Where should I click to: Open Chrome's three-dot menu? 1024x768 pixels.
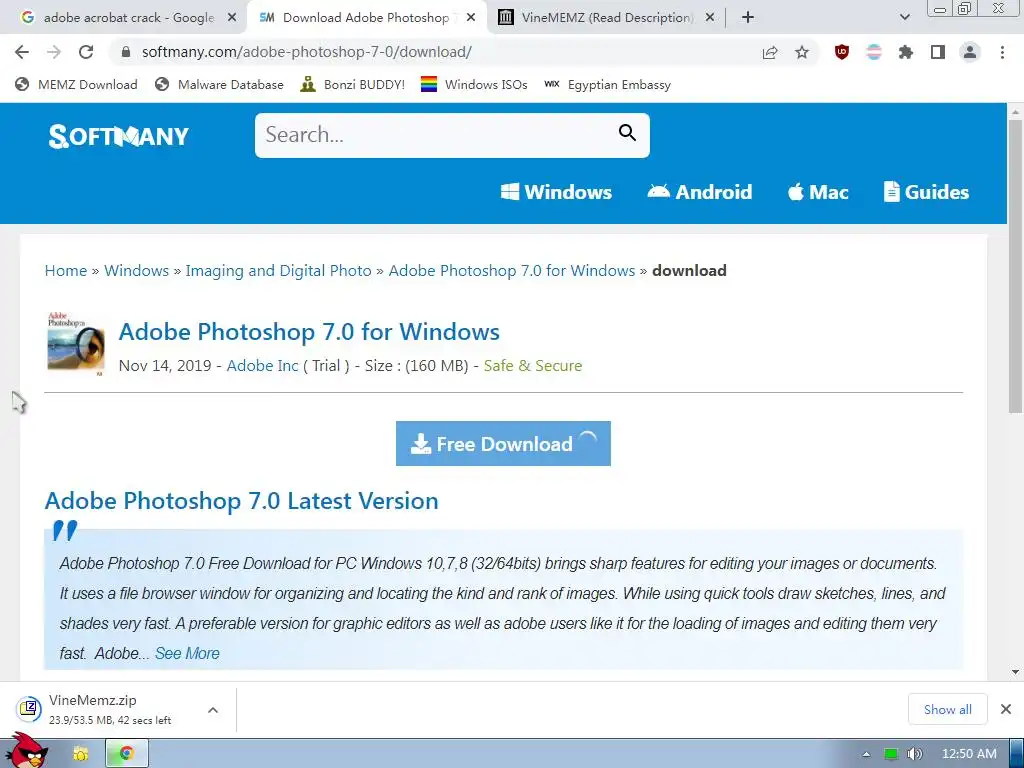pyautogui.click(x=1002, y=52)
